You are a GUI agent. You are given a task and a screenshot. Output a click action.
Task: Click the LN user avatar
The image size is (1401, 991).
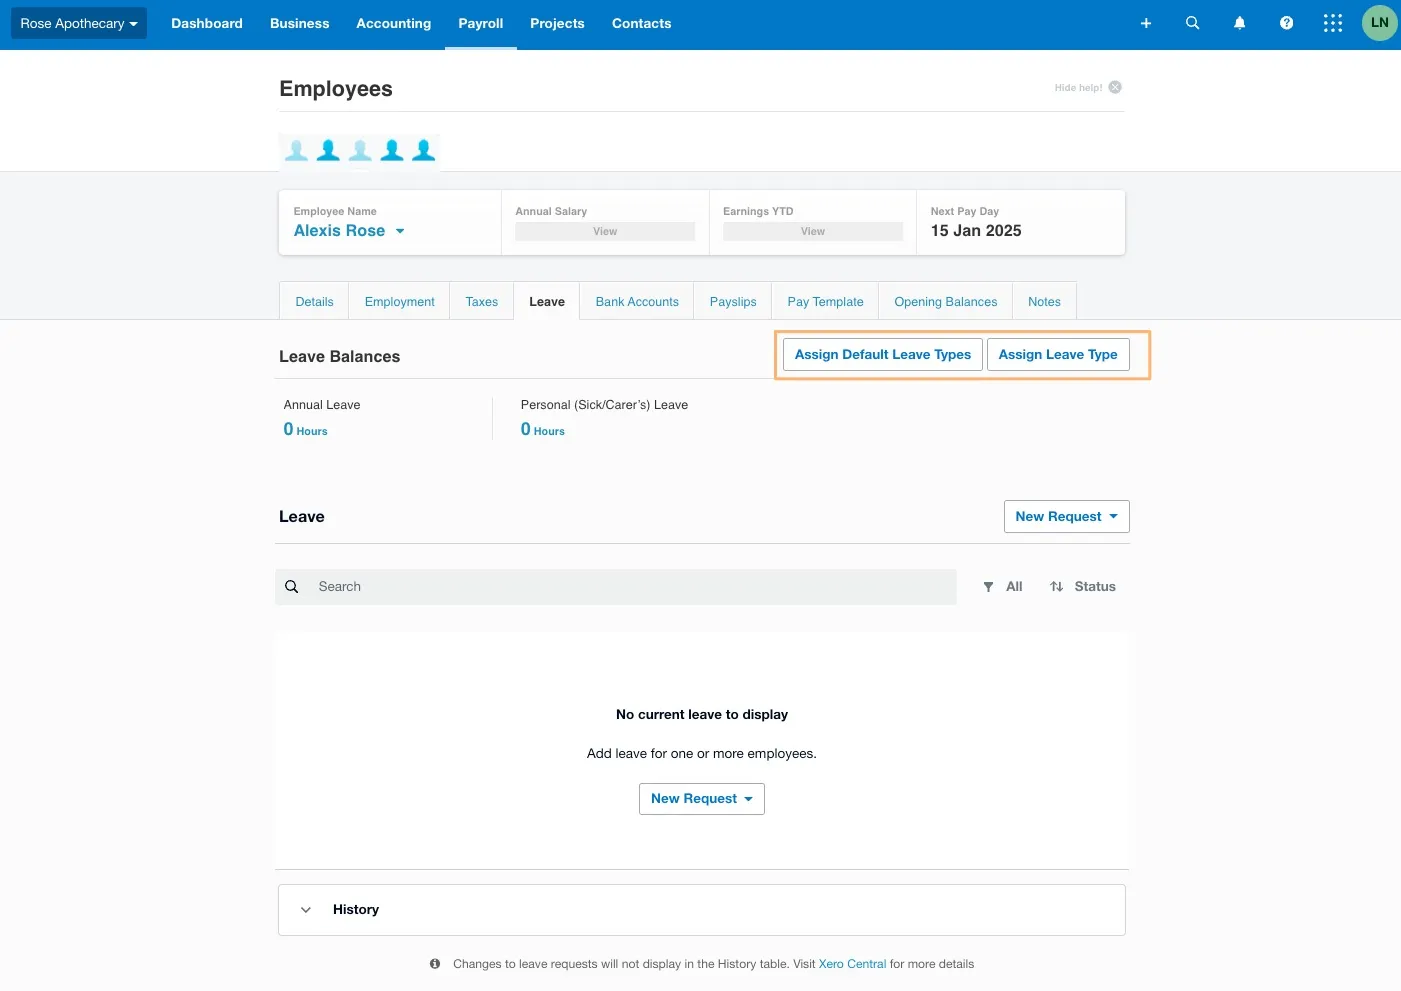coord(1379,23)
